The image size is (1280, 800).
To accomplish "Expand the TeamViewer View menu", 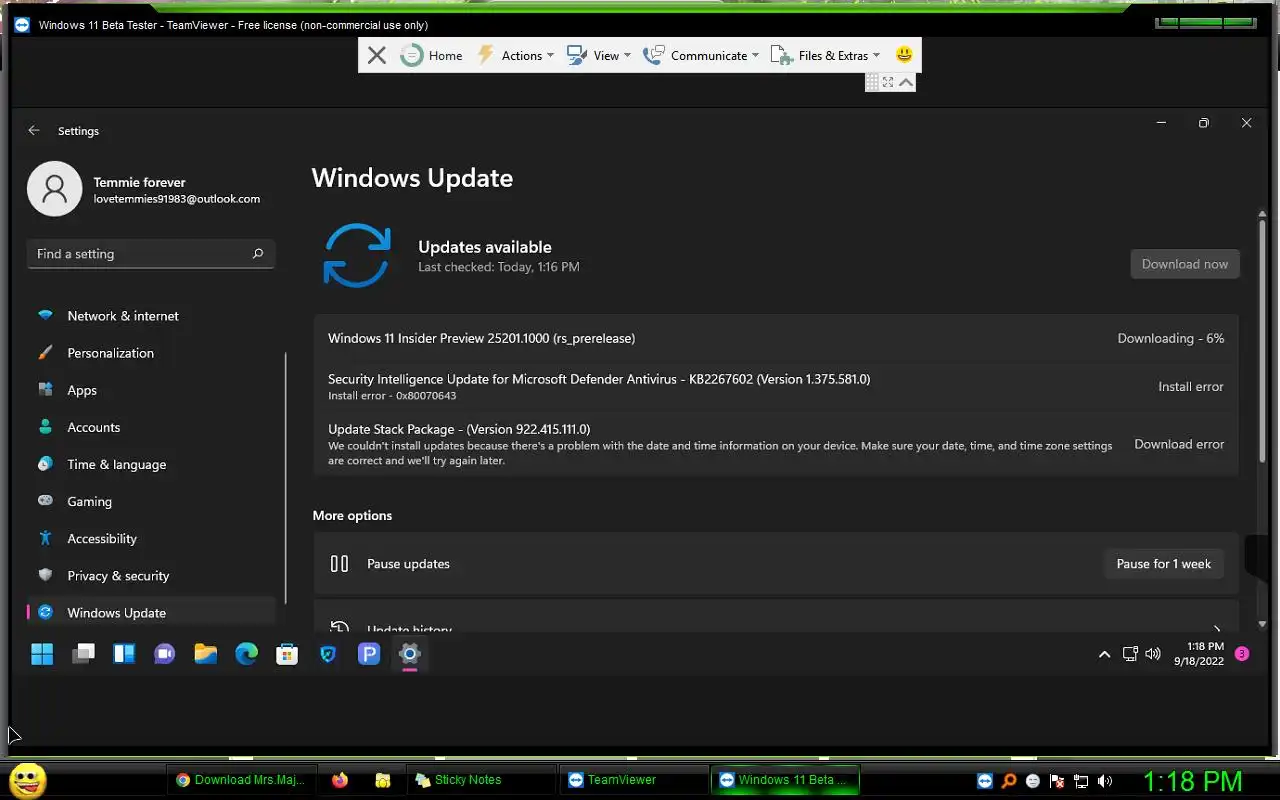I will [598, 56].
